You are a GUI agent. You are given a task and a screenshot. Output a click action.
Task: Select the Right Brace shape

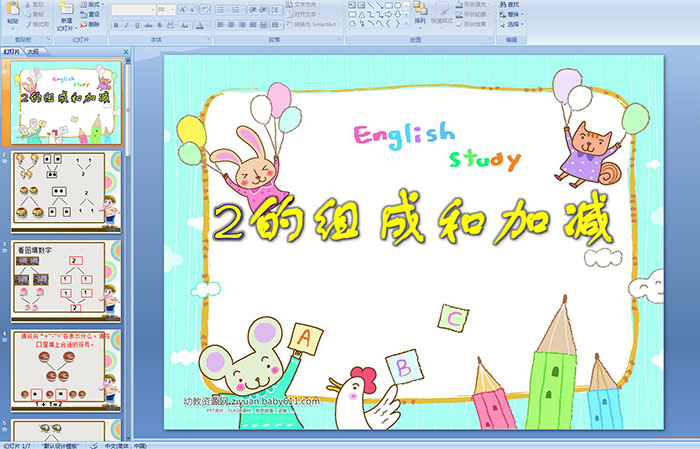[x=397, y=23]
